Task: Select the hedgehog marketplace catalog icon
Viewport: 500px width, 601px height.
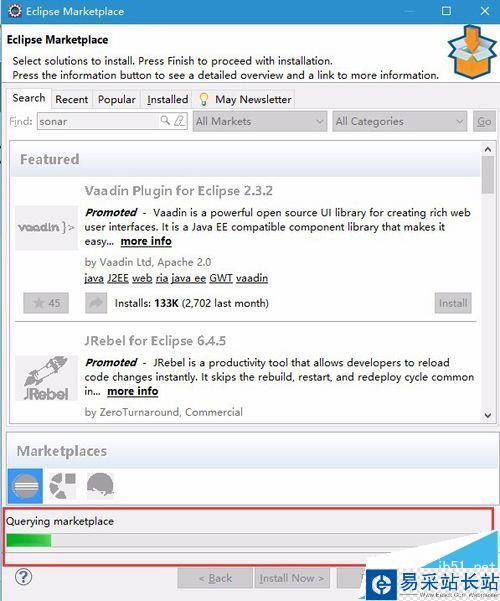Action: click(x=100, y=485)
